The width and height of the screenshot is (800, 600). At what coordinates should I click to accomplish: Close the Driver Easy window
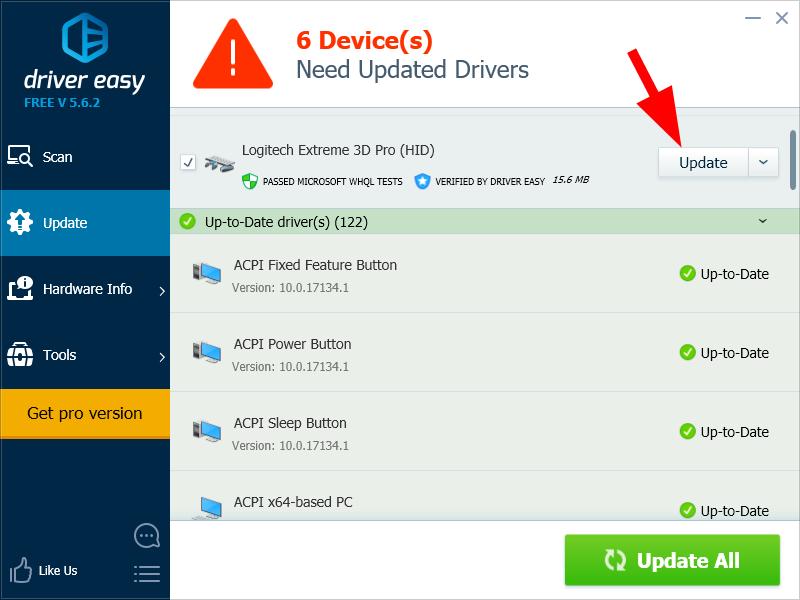click(782, 18)
